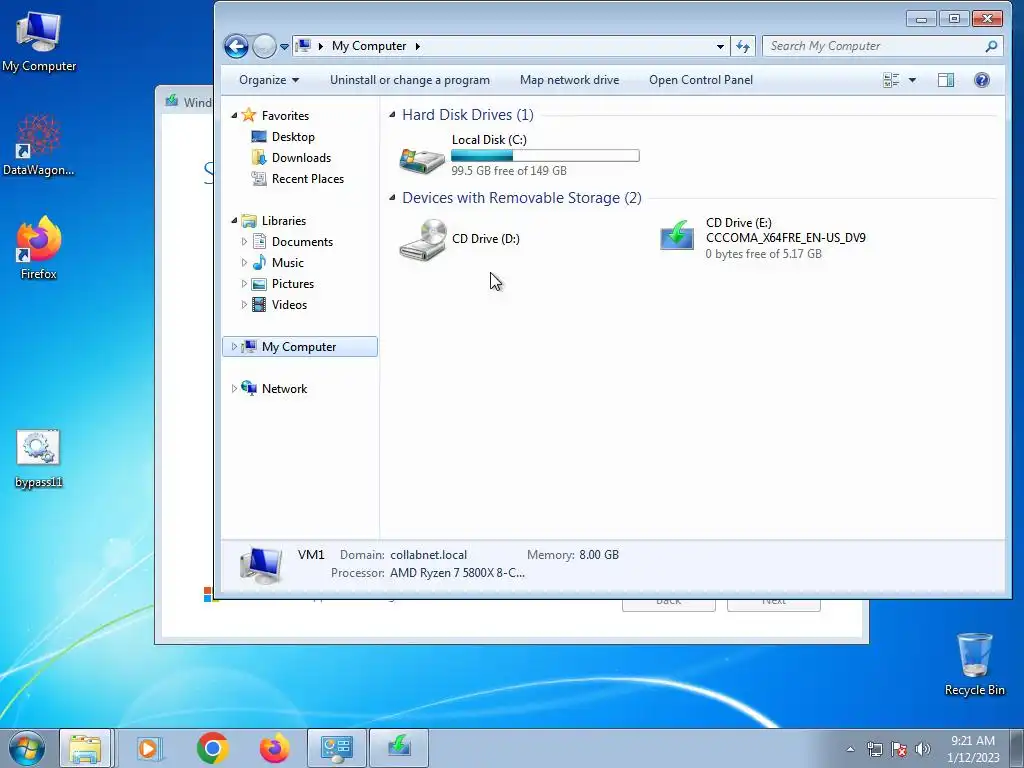Click the Local Disk usage bar

click(x=545, y=155)
